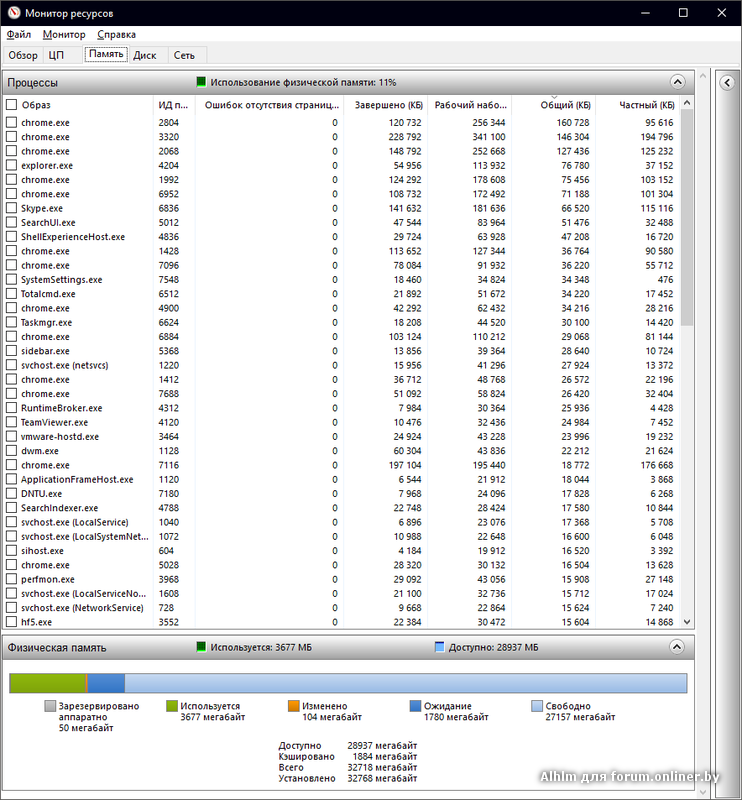This screenshot has width=742, height=800.
Task: Click the process list scroll-down arrow
Action: click(687, 622)
